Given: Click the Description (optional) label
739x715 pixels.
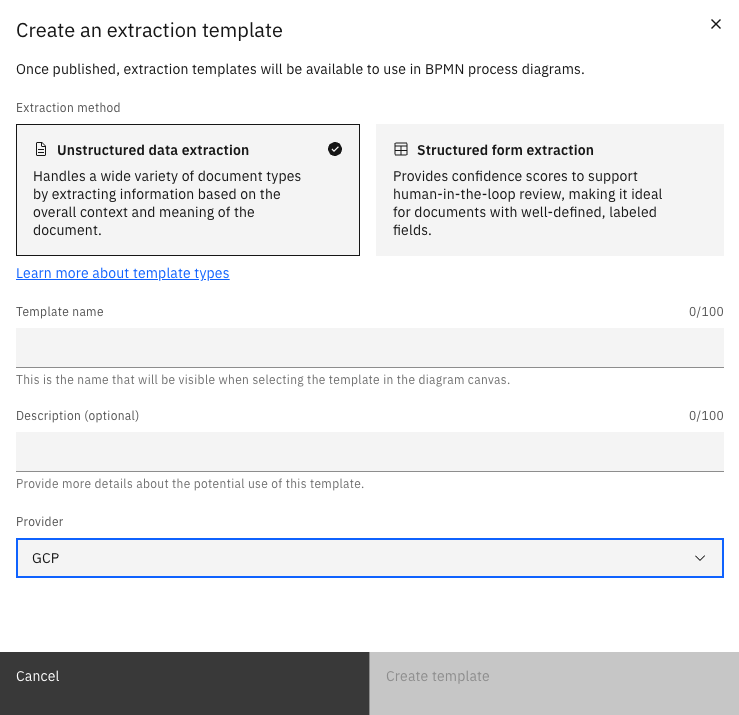Looking at the screenshot, I should (78, 416).
